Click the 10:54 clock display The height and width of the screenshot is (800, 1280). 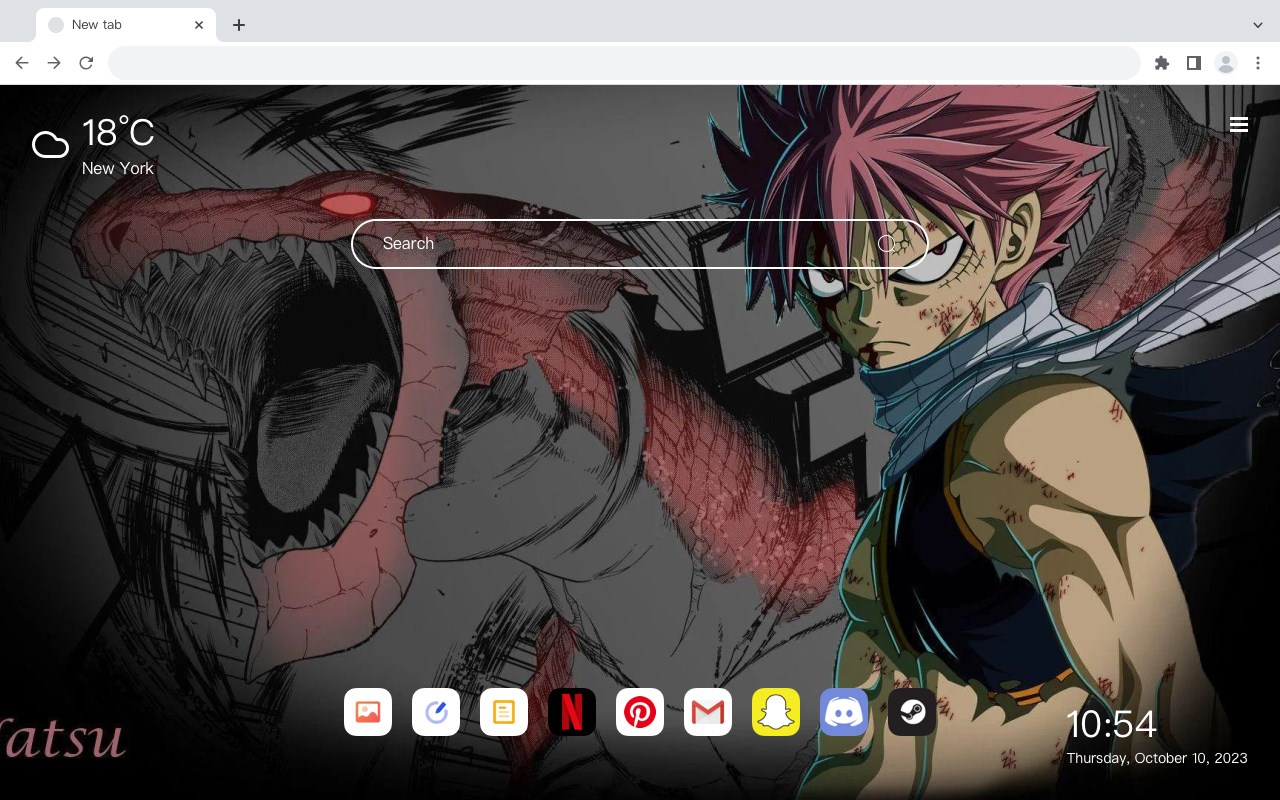click(1112, 724)
